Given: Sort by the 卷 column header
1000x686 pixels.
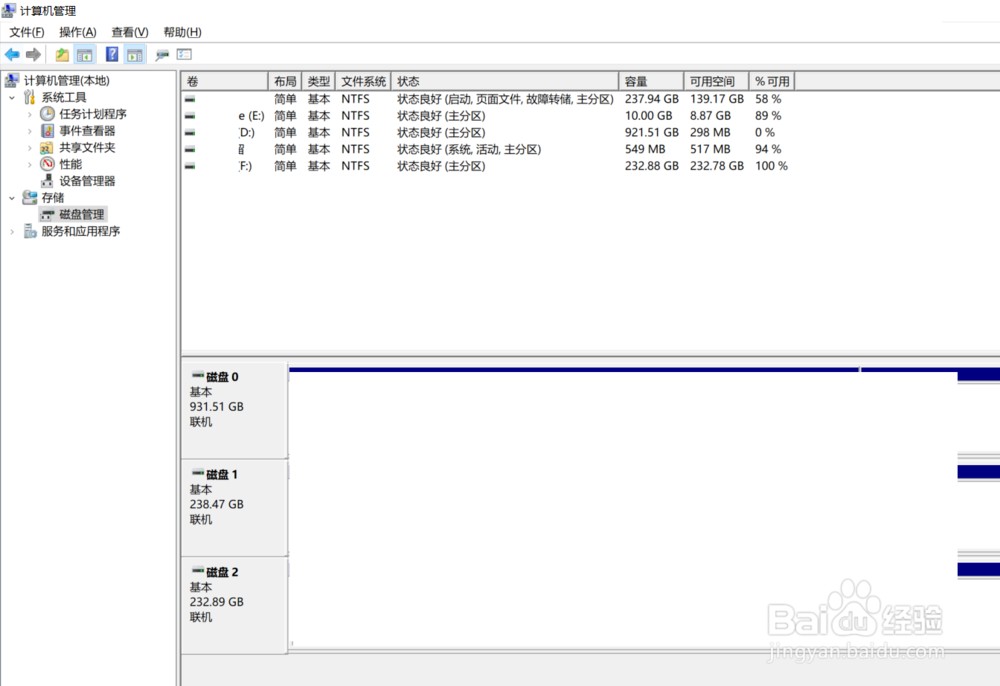Looking at the screenshot, I should [x=224, y=82].
